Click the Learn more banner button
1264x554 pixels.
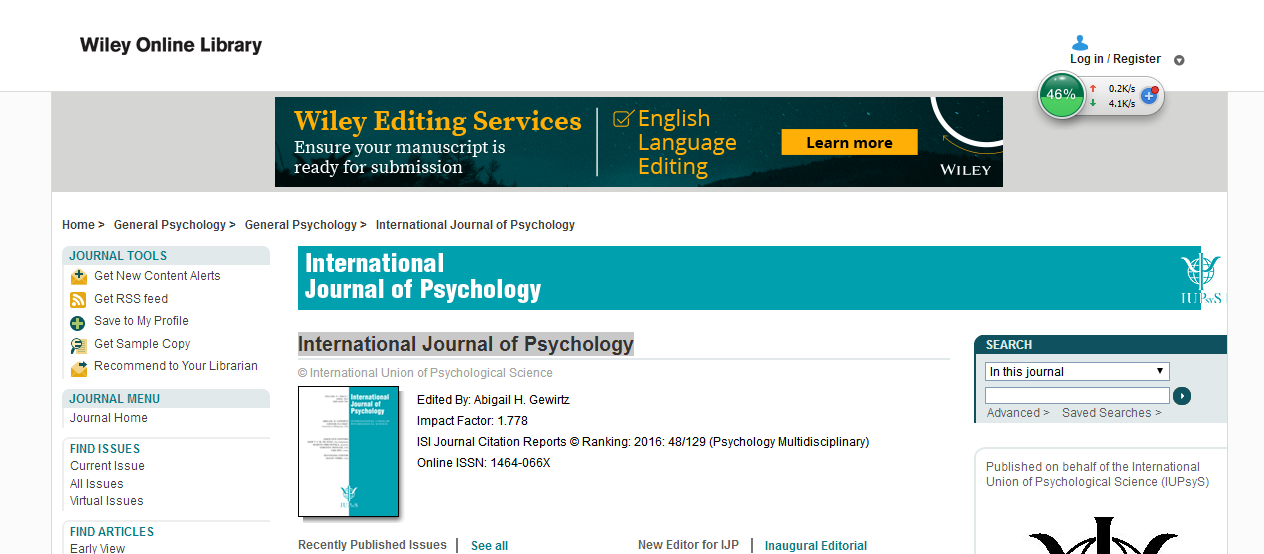pyautogui.click(x=849, y=143)
